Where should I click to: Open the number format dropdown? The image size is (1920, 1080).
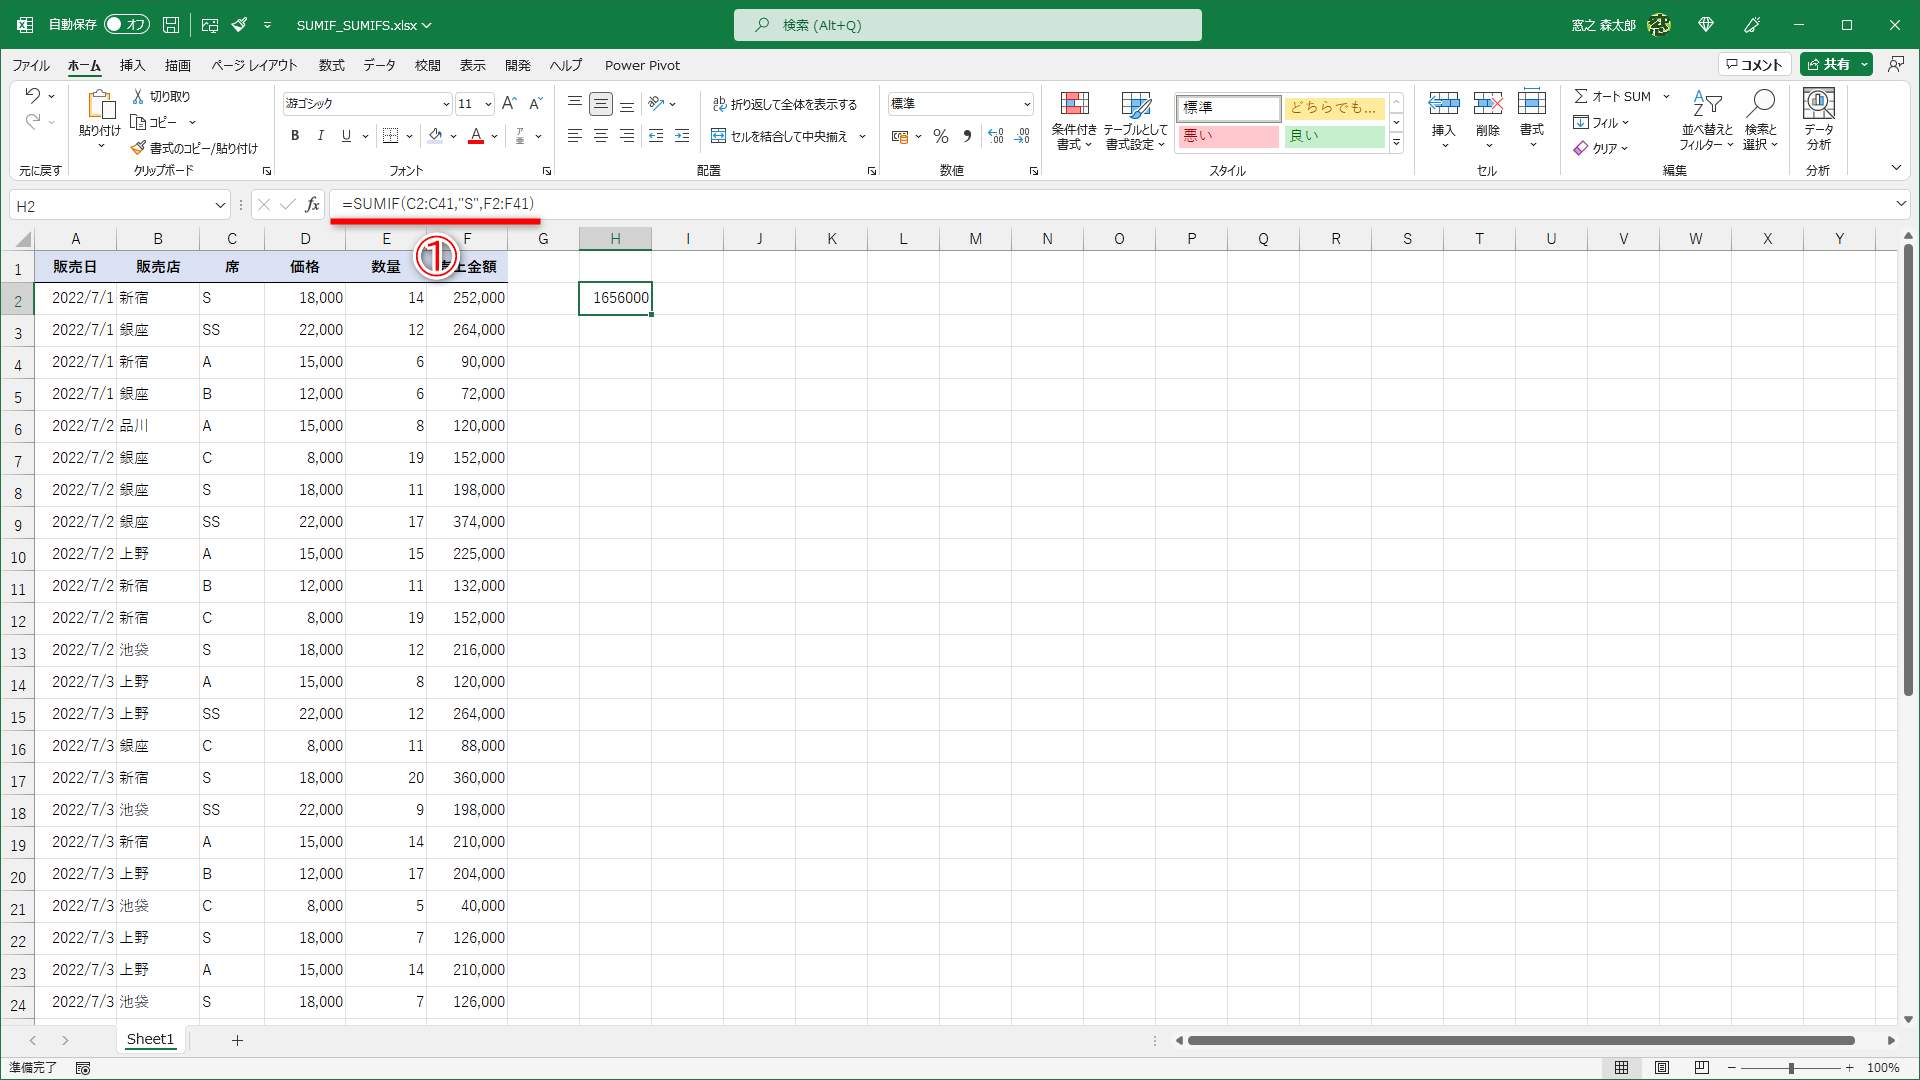point(1026,104)
